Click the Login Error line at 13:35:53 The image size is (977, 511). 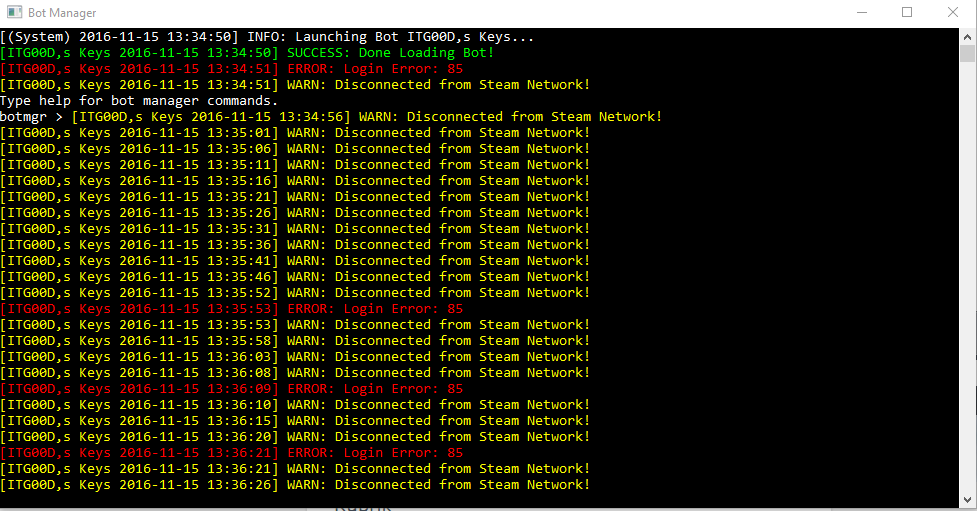tap(232, 308)
